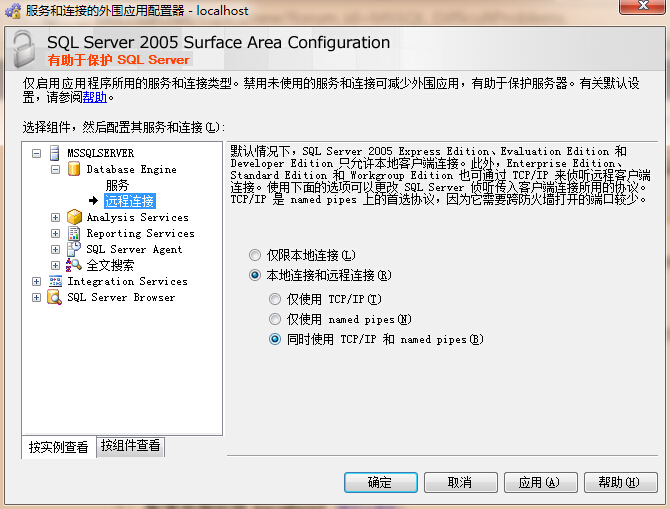Select the MSSQLSERVER tree label
The image size is (670, 509).
coord(101,153)
